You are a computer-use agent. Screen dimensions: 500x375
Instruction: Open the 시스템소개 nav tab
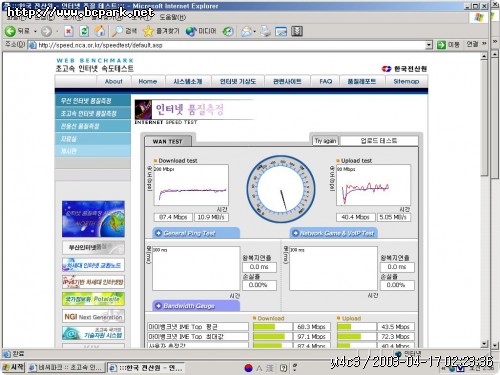(188, 81)
